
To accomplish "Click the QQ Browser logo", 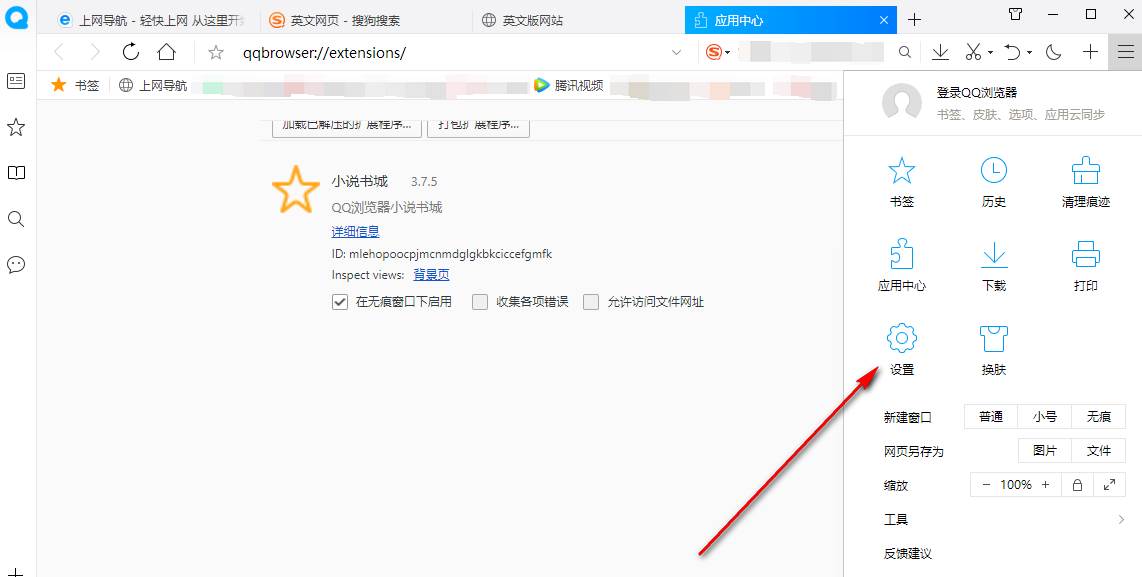I will pyautogui.click(x=16, y=17).
